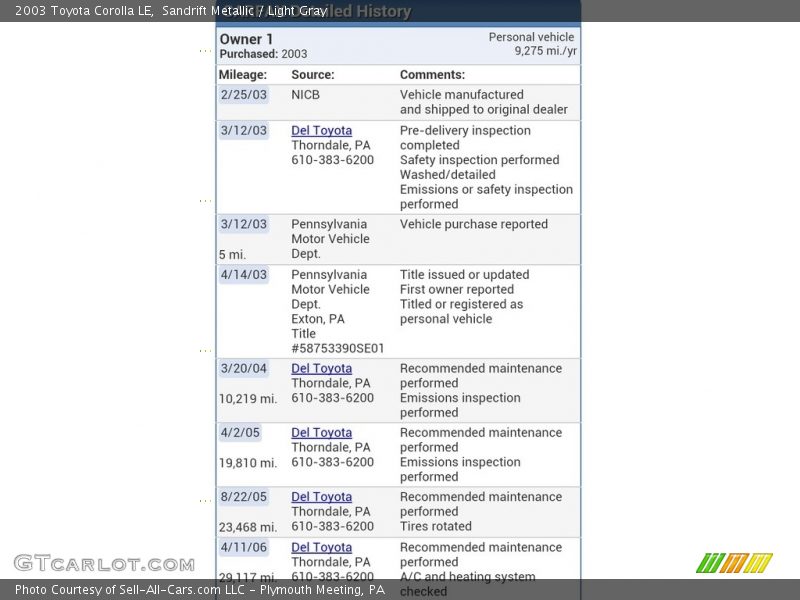Image resolution: width=800 pixels, height=600 pixels.
Task: Click the Purchased: 2003 text
Action: 263,54
